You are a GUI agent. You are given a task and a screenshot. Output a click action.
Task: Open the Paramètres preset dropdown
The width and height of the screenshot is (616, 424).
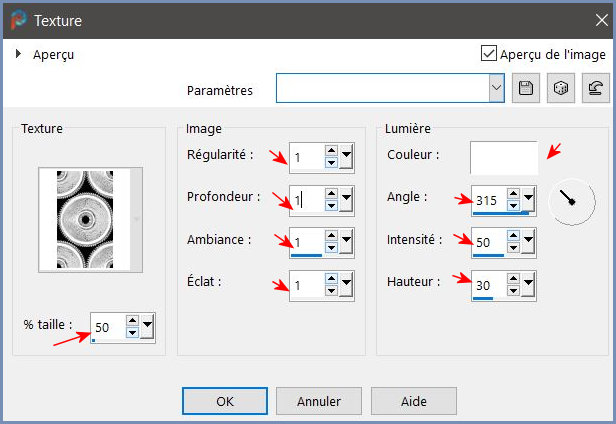click(x=496, y=89)
